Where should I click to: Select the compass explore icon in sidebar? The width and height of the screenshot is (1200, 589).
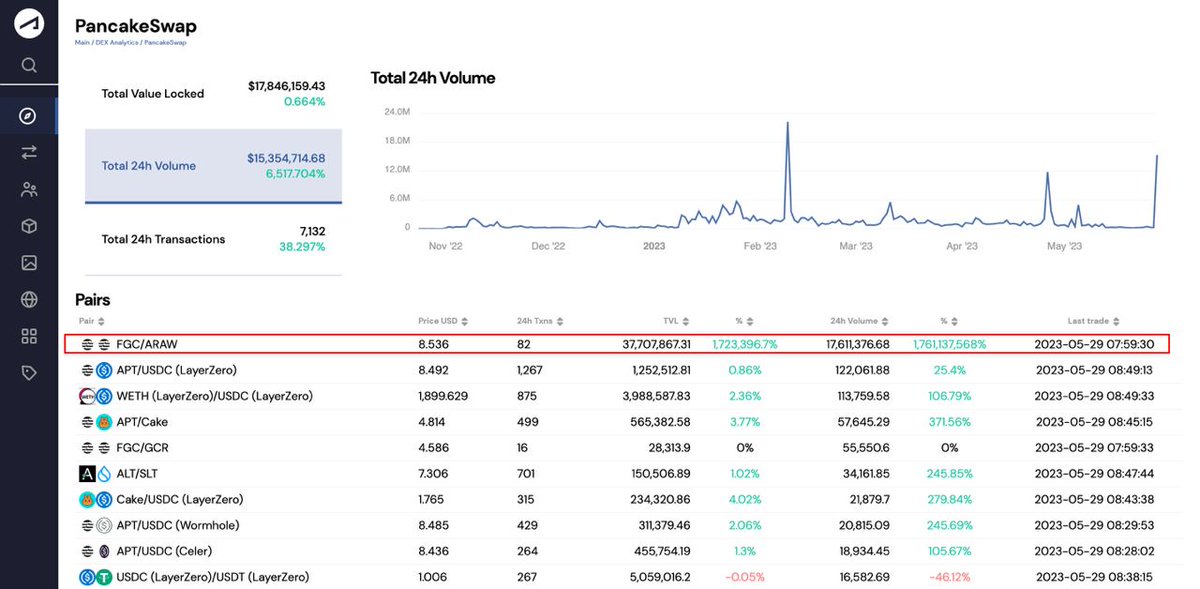coord(29,117)
